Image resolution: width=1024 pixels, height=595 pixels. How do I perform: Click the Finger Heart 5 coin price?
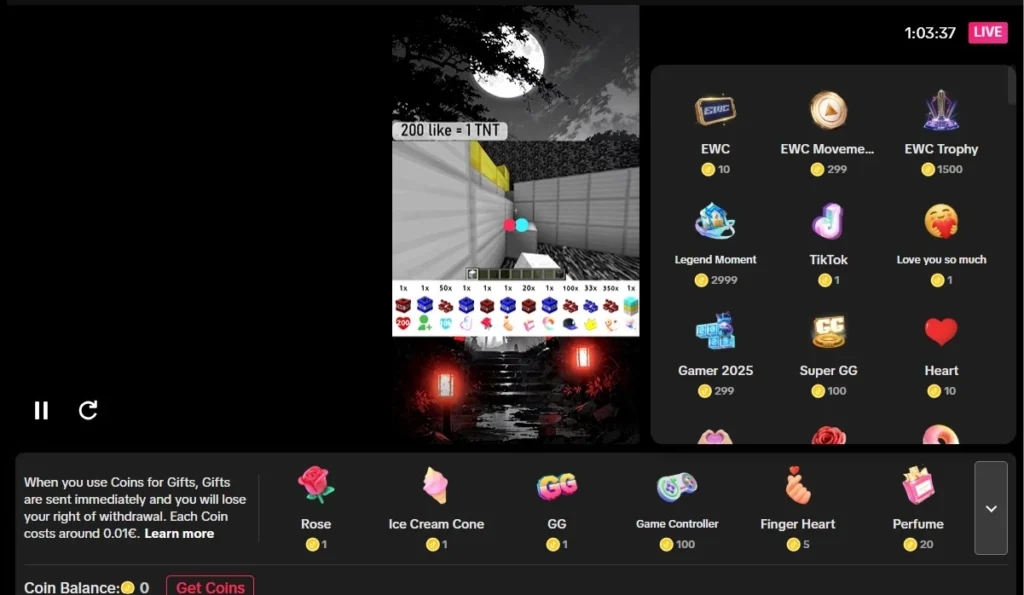797,544
